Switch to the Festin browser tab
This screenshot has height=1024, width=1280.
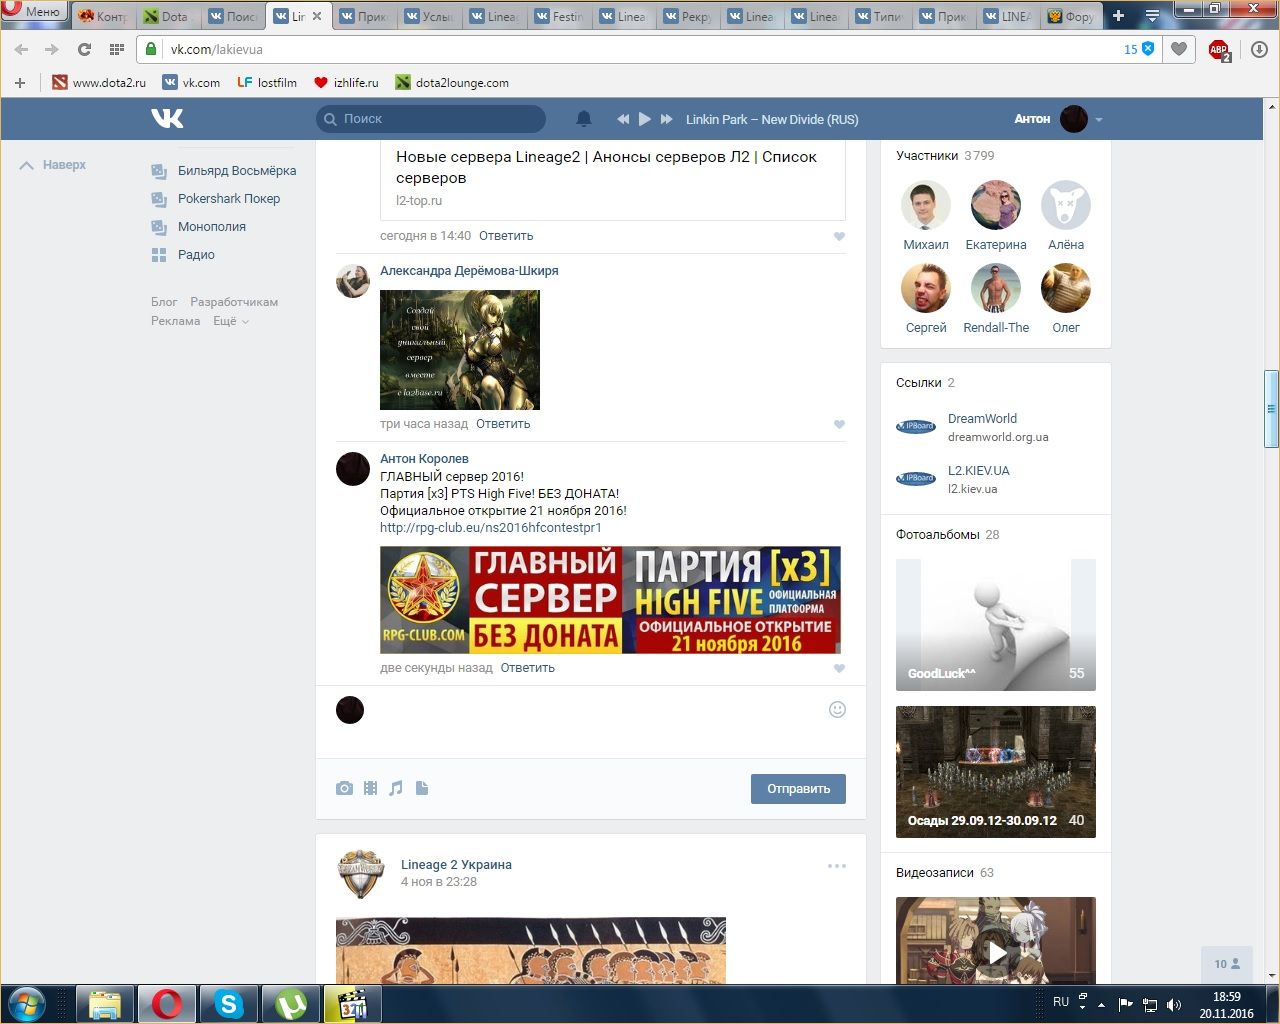tap(559, 17)
